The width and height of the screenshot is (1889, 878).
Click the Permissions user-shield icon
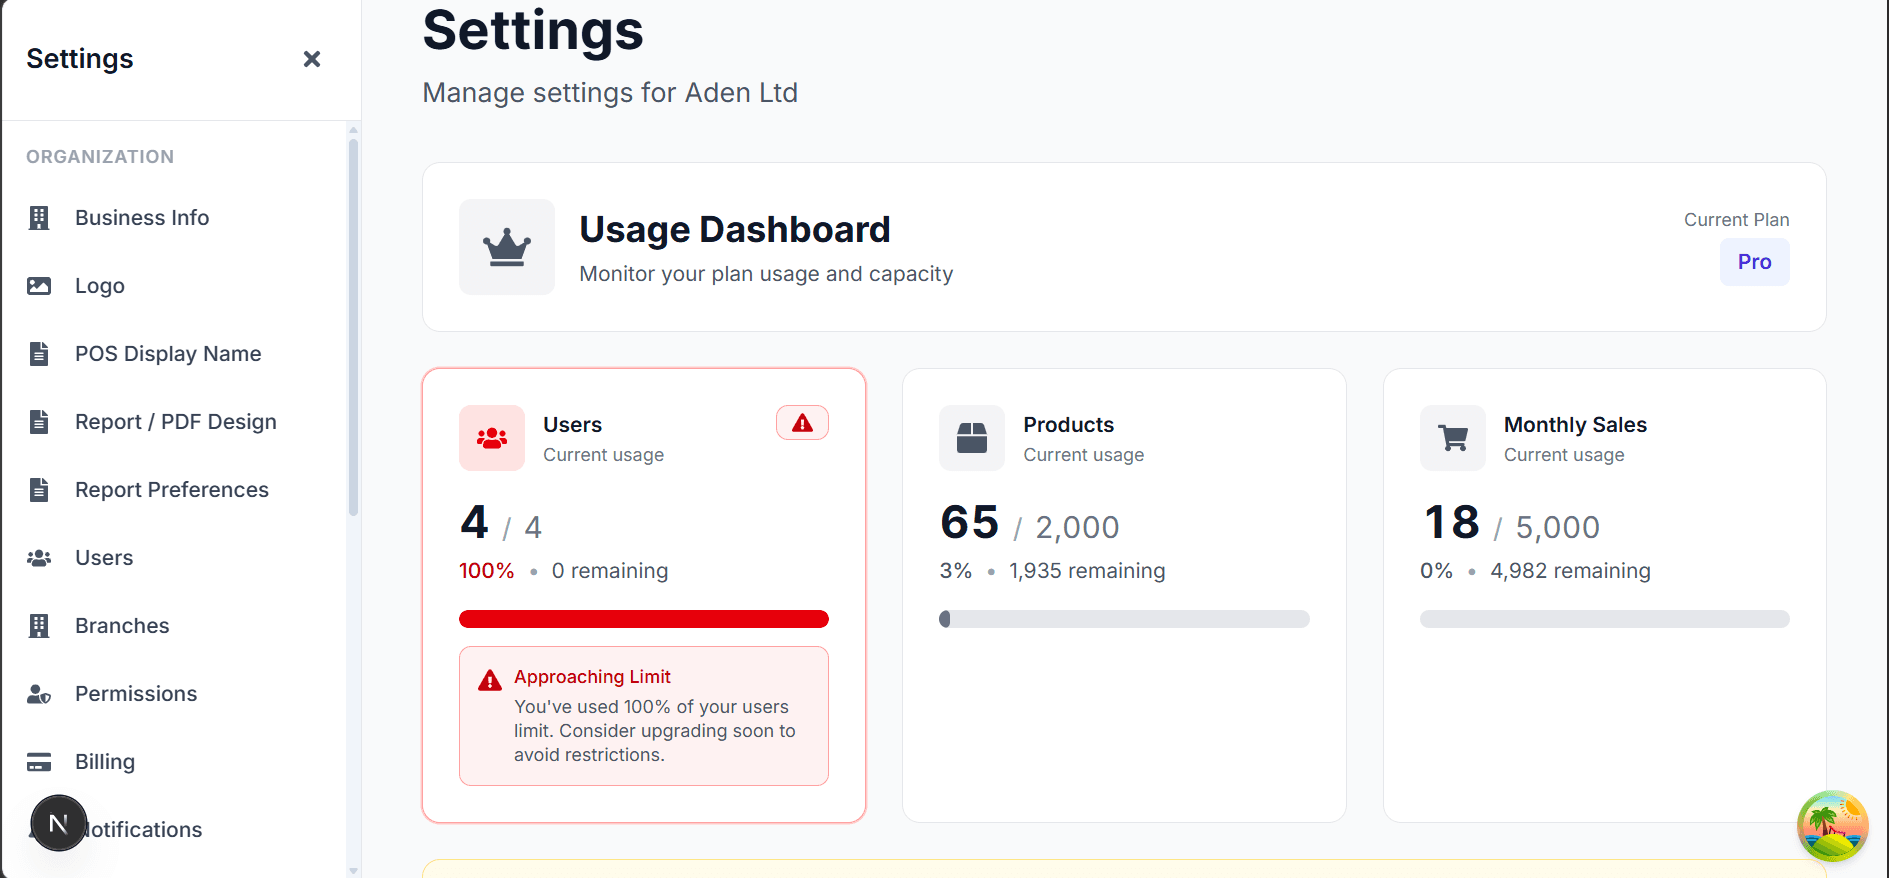(39, 694)
